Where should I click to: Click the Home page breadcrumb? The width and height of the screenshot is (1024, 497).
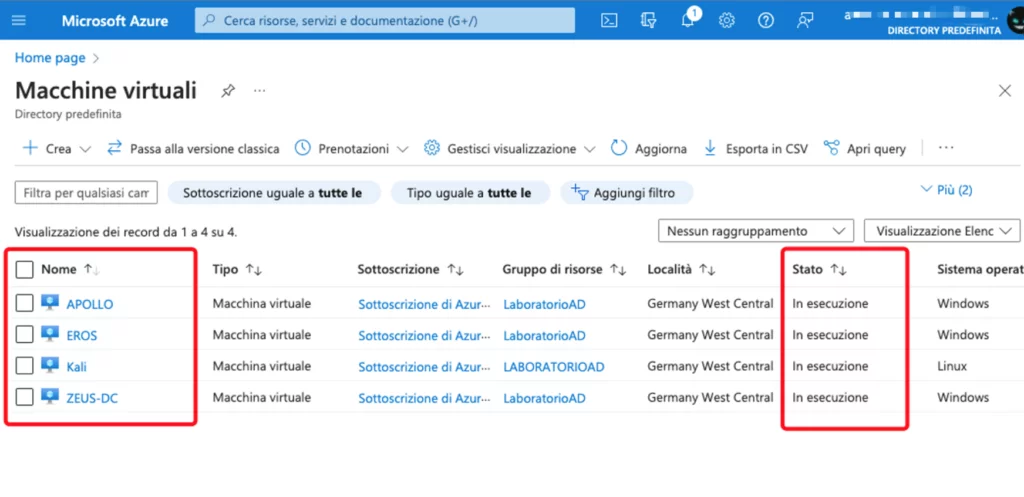click(x=50, y=58)
